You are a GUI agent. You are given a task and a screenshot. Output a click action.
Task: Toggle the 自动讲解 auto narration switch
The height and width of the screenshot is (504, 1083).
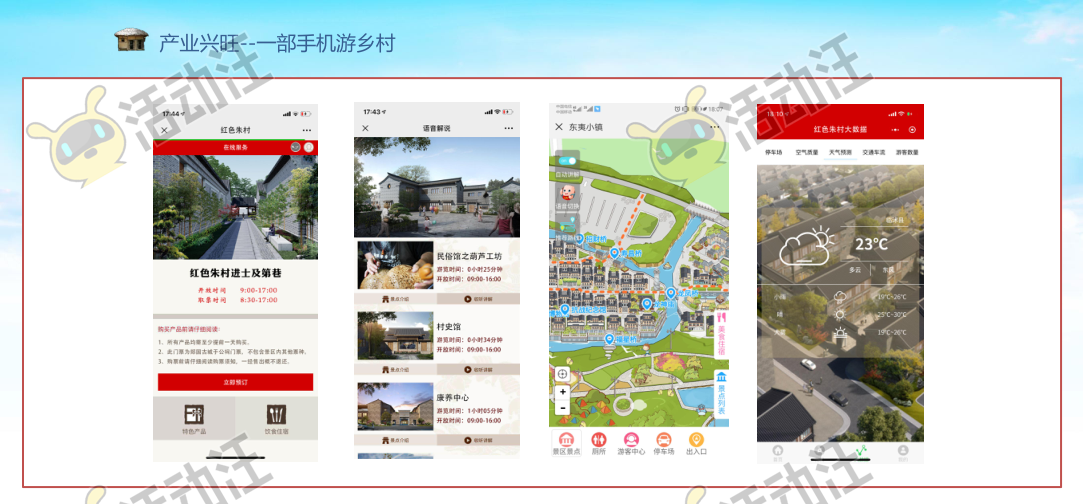coord(567,160)
